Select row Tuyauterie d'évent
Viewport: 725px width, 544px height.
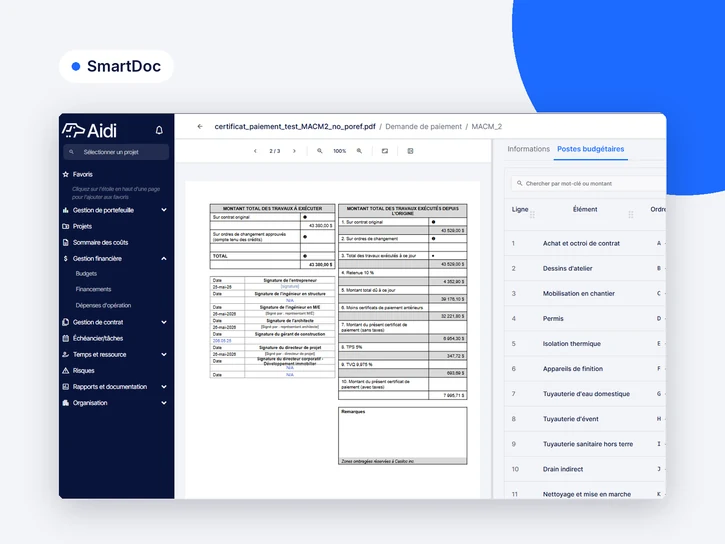[585, 419]
